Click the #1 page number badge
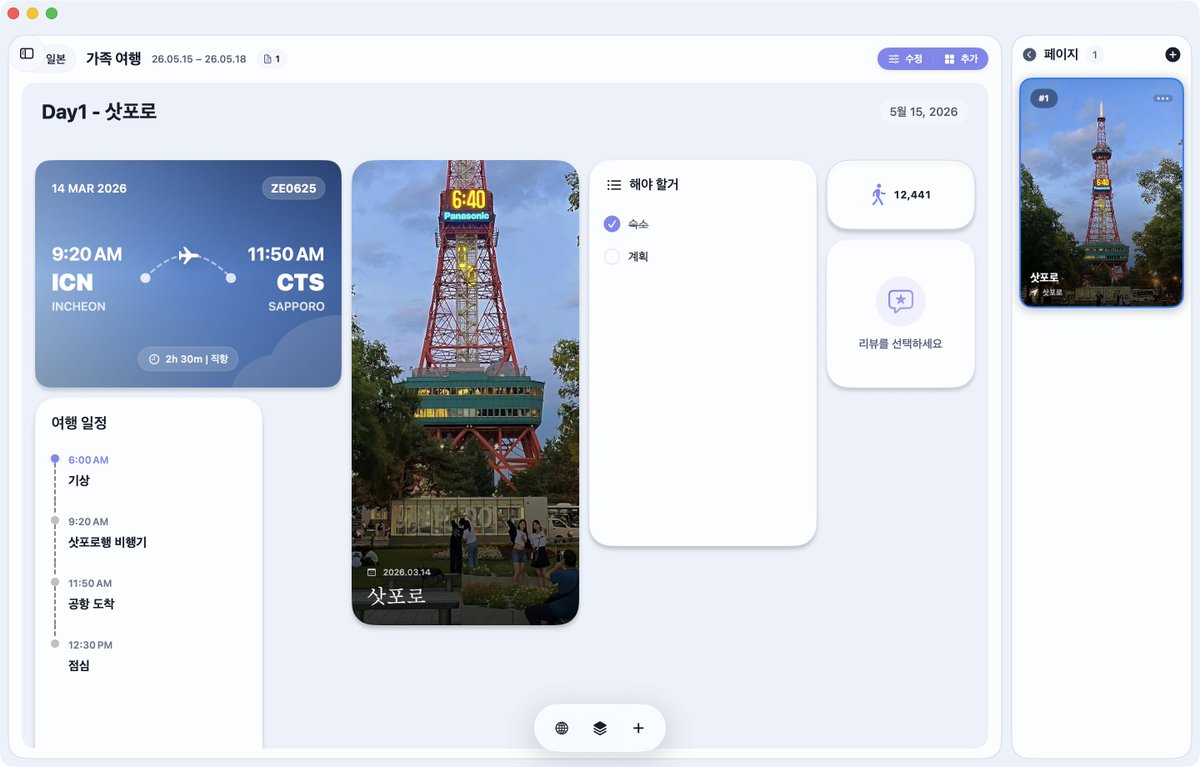 pos(1044,98)
